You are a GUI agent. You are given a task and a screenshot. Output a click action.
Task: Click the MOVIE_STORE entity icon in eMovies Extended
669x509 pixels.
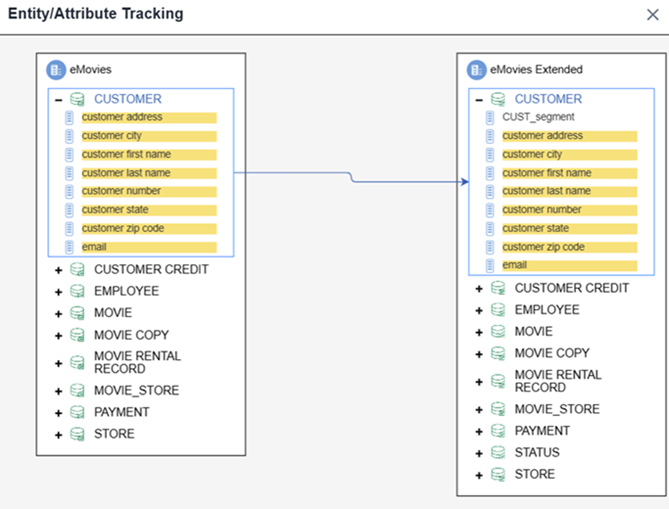pyautogui.click(x=498, y=409)
